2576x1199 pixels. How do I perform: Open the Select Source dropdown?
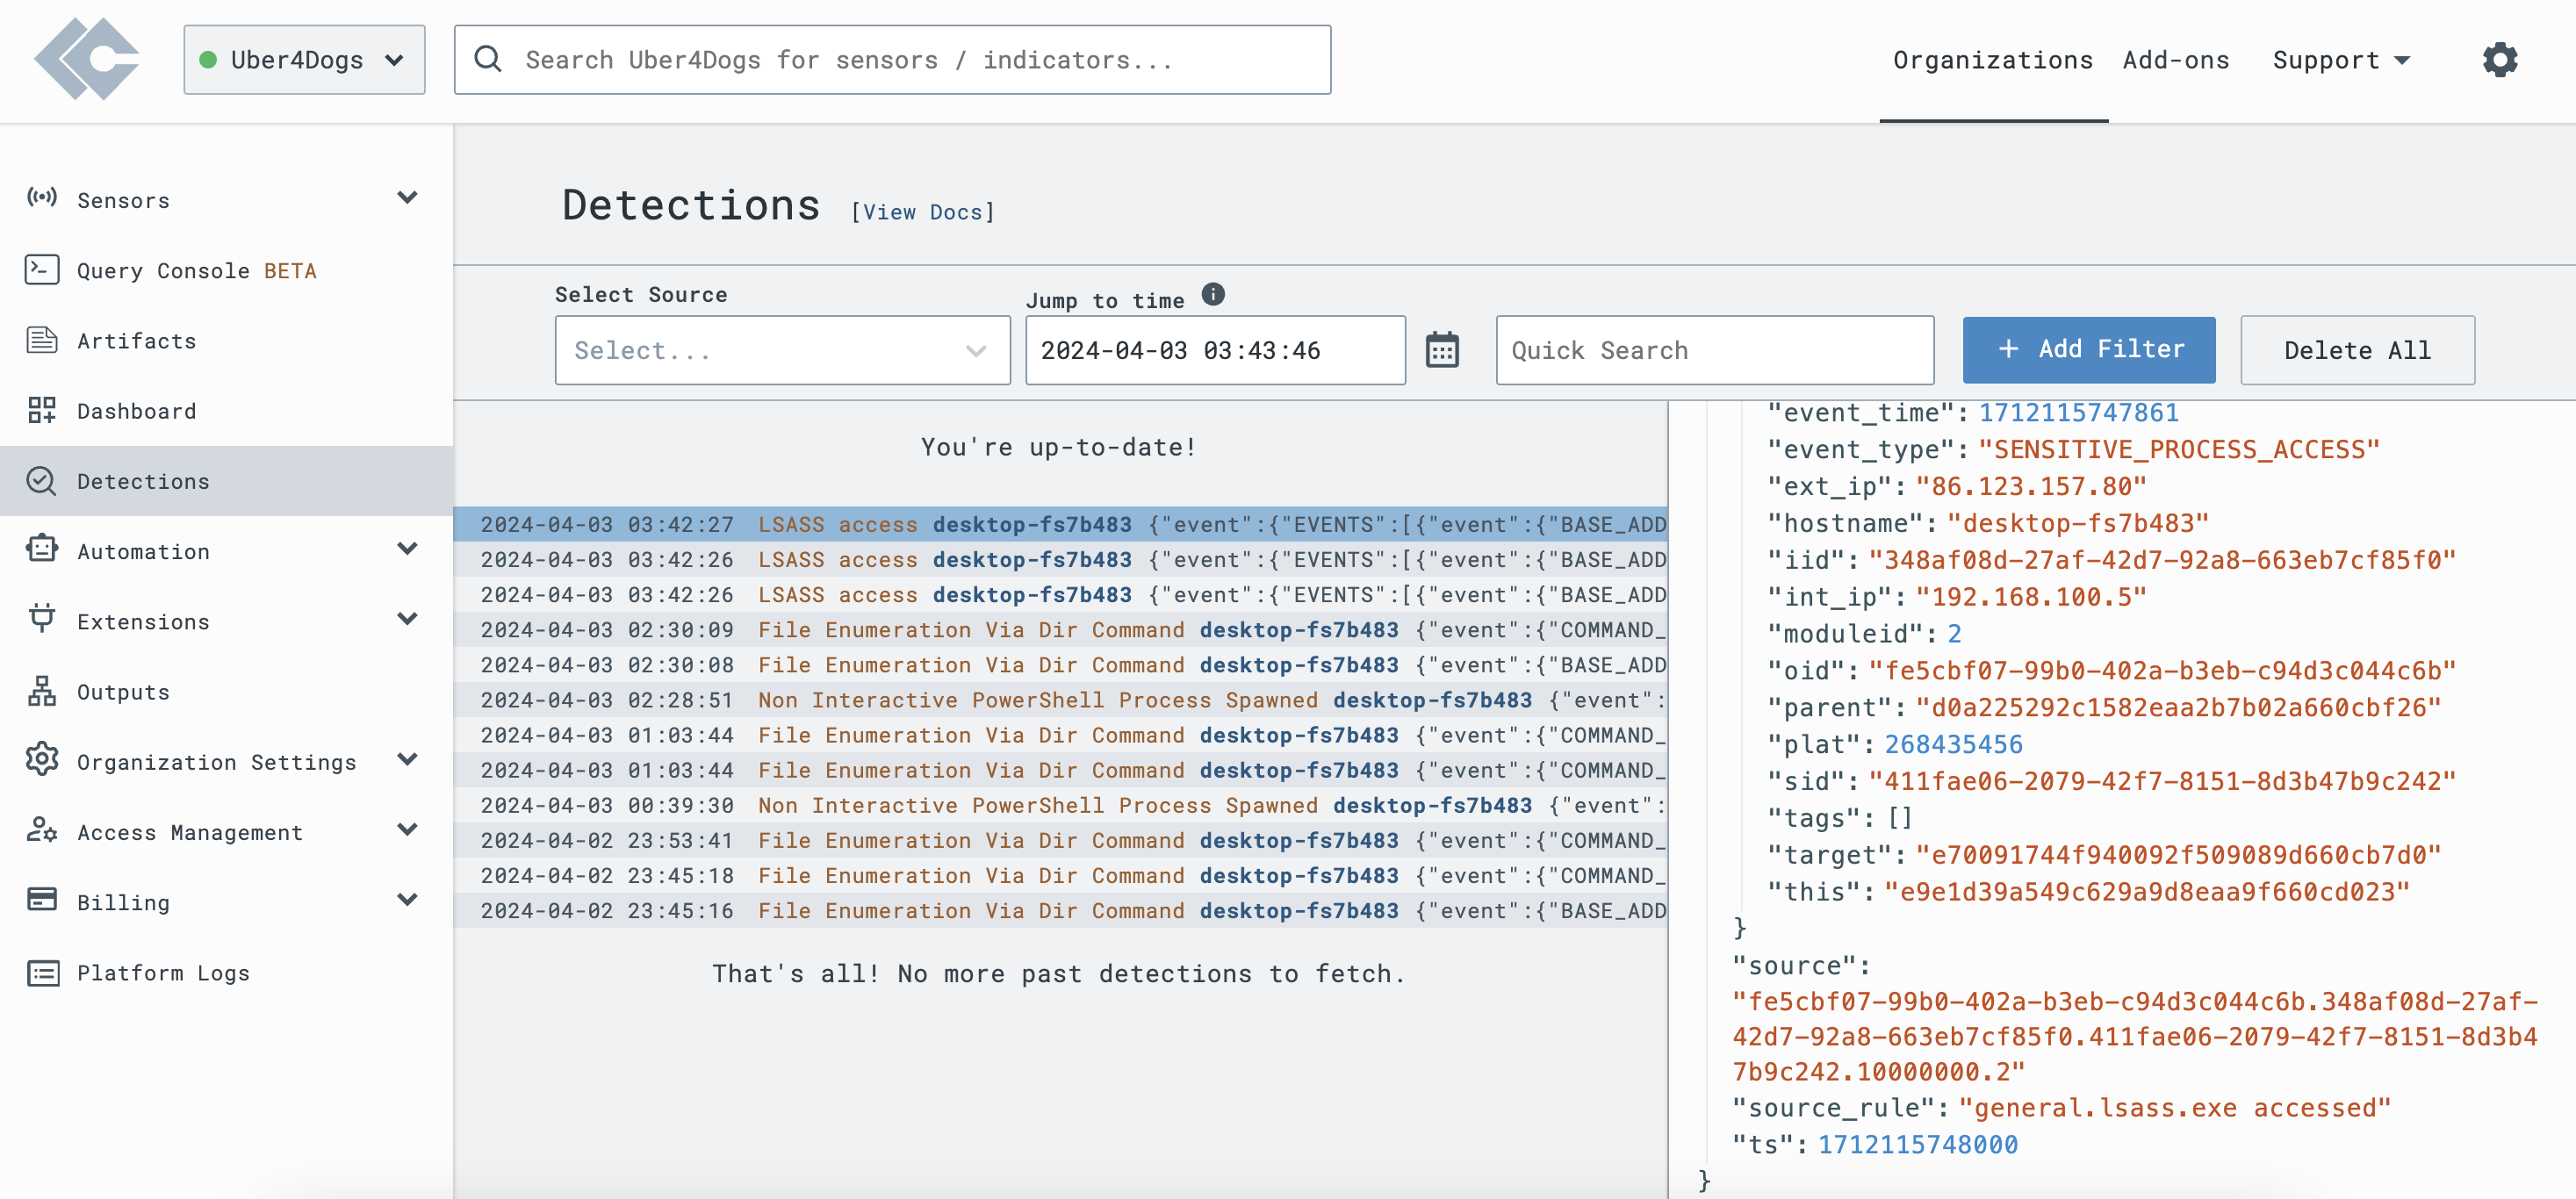[x=782, y=351]
